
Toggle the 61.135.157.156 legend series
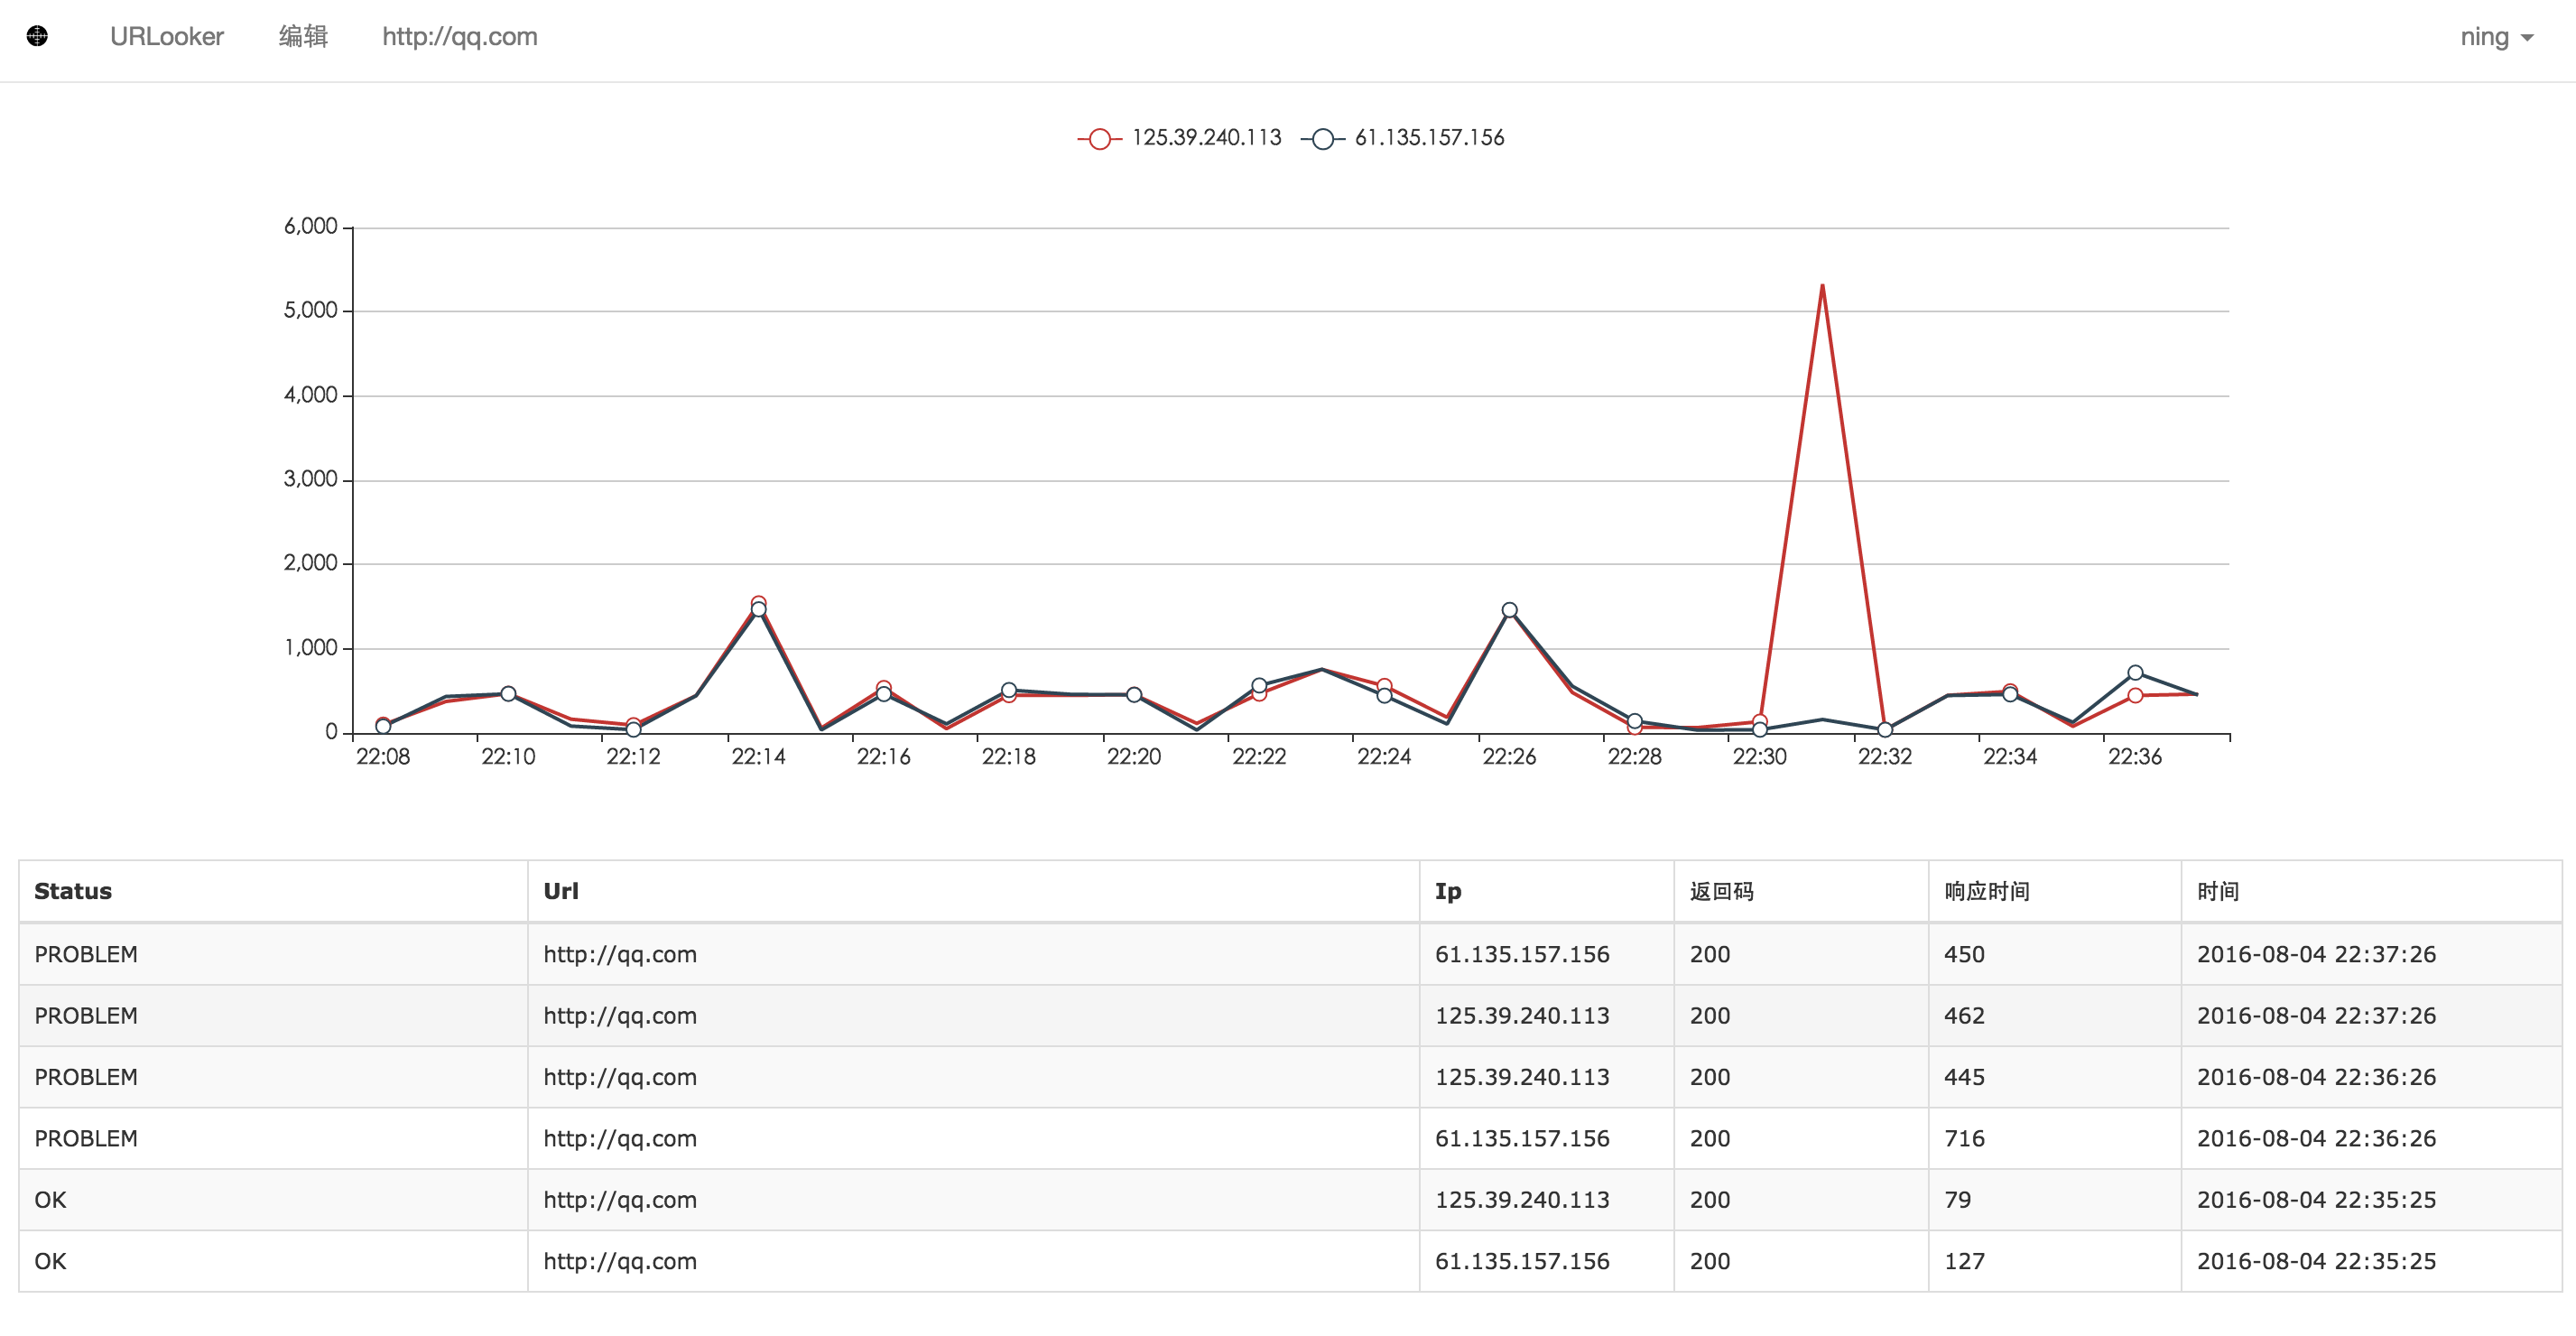pos(1428,138)
